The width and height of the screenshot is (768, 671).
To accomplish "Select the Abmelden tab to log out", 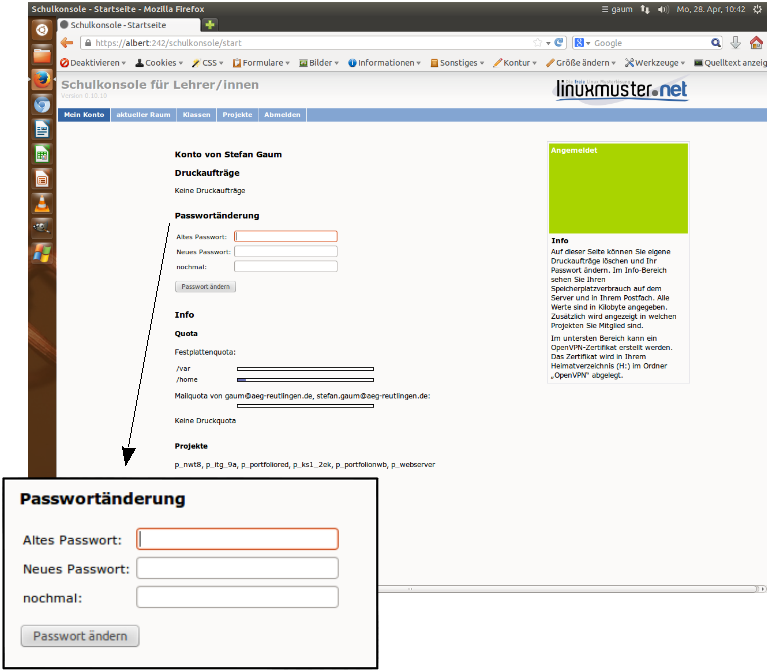I will pyautogui.click(x=282, y=115).
